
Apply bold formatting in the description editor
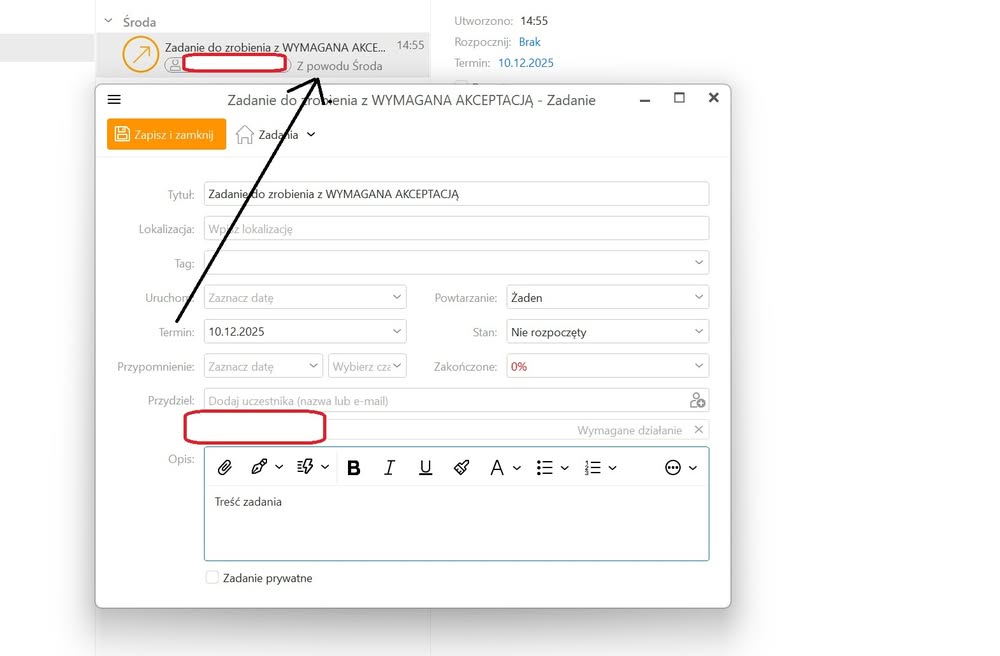pyautogui.click(x=353, y=467)
